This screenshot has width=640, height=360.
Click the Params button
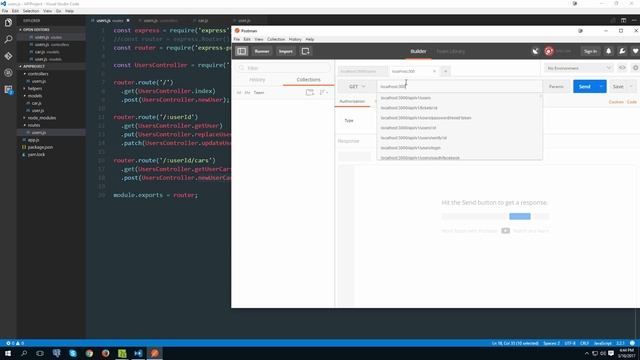pyautogui.click(x=556, y=87)
